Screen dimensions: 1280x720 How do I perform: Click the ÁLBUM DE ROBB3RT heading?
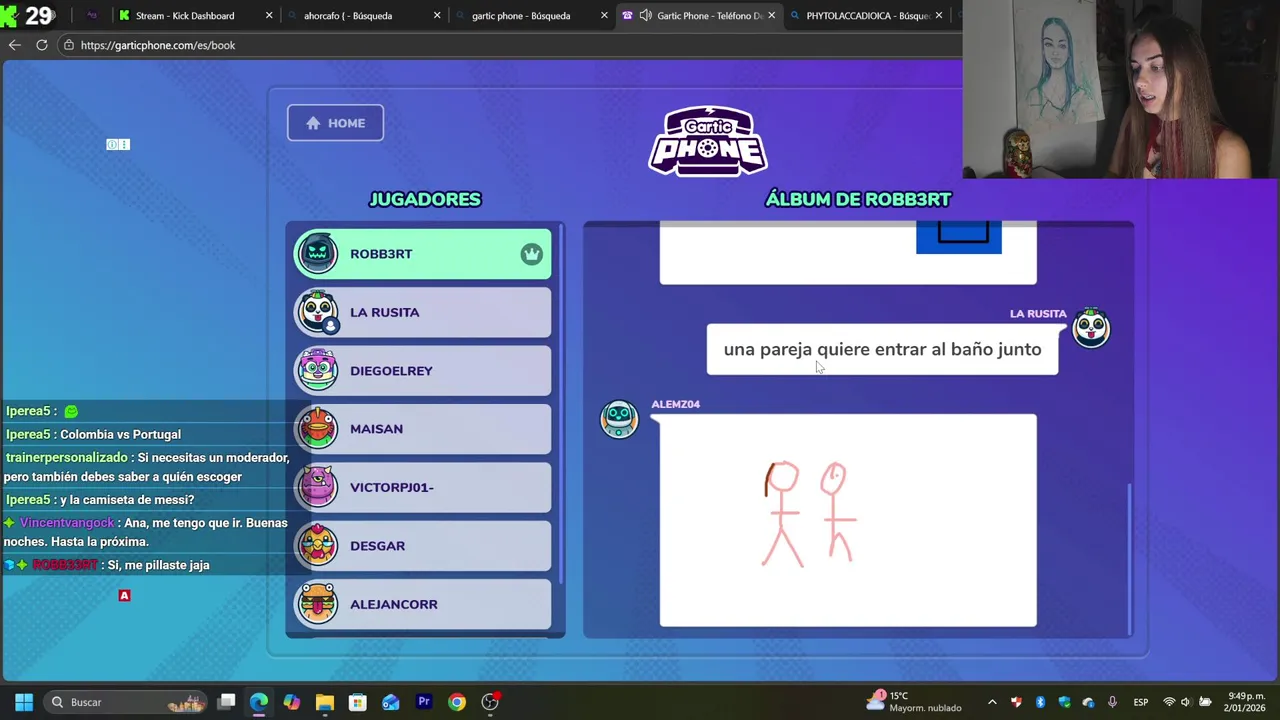(858, 199)
